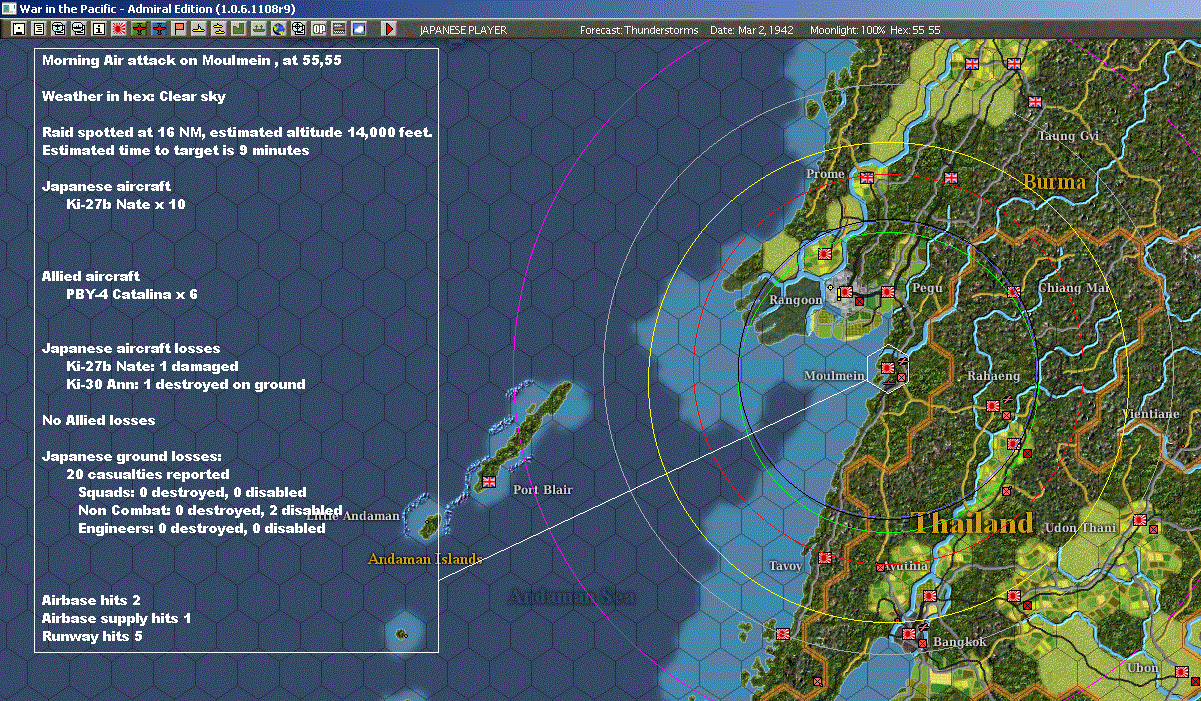
Task: Click the 'Port Blair' map label
Action: click(x=543, y=490)
